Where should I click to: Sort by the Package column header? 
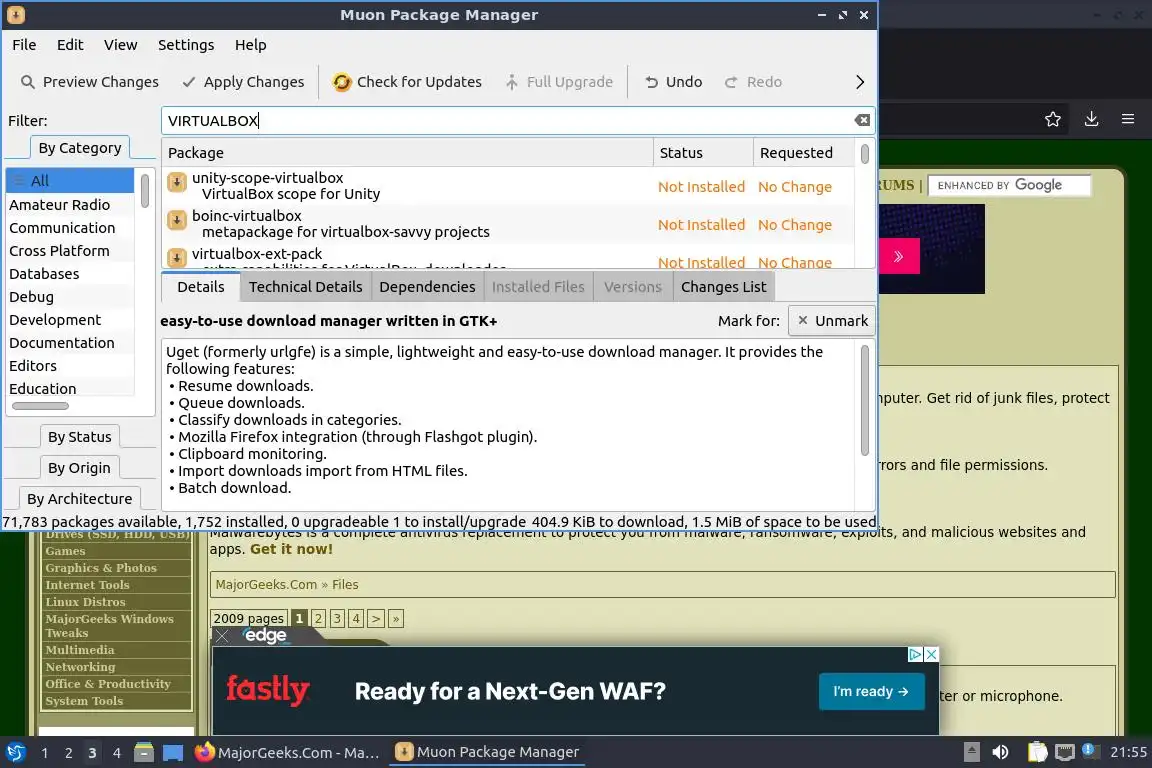(407, 153)
